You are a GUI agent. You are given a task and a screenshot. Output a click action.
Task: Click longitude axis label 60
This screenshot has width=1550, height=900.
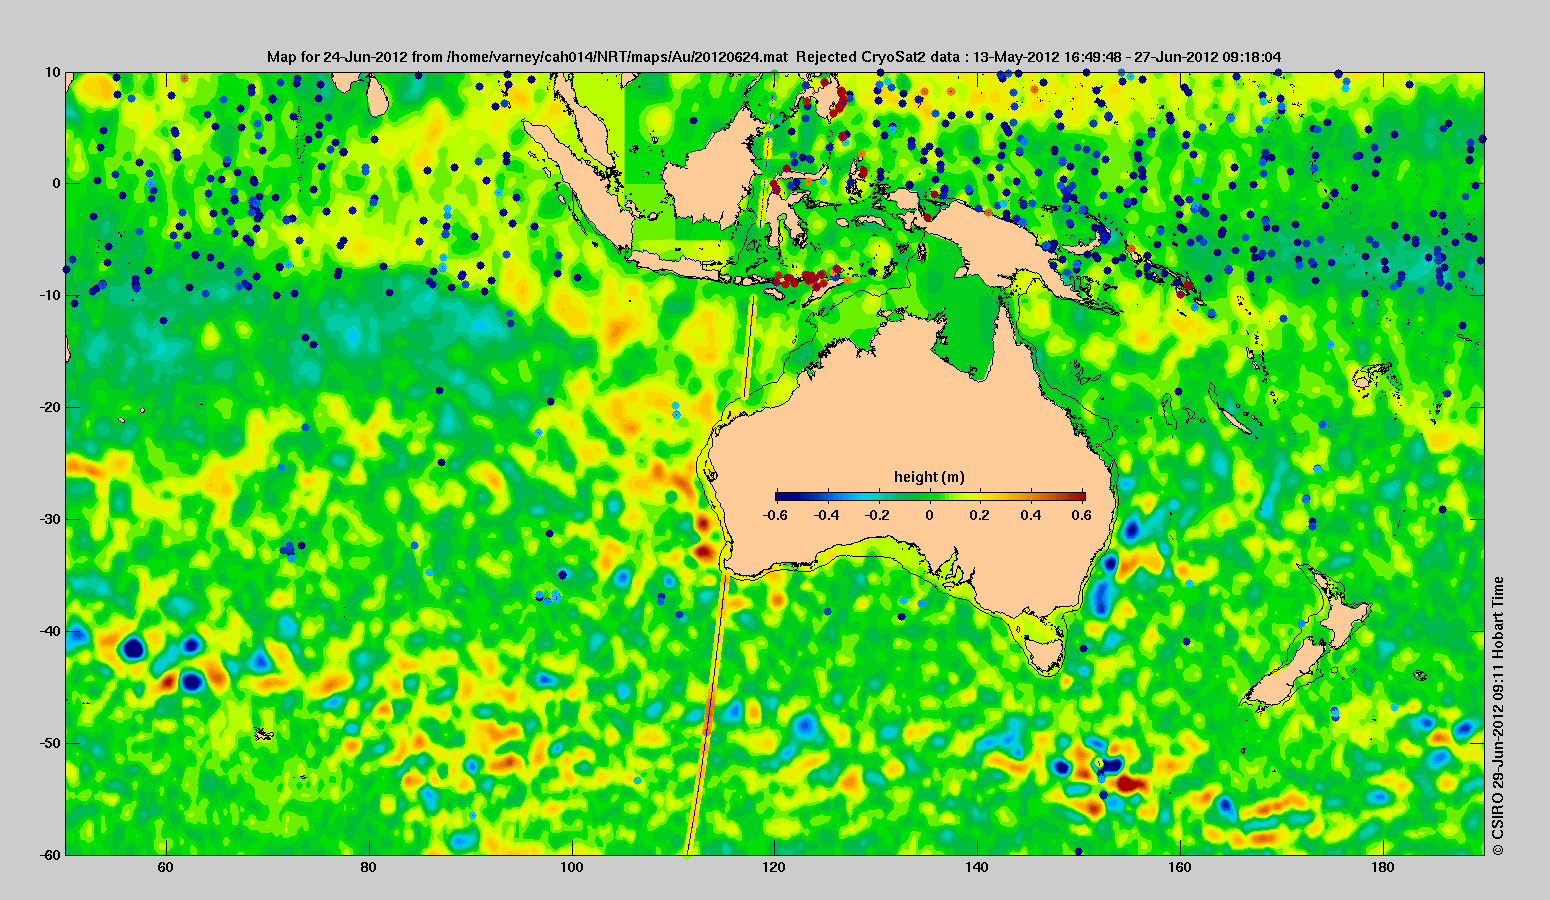click(x=166, y=868)
